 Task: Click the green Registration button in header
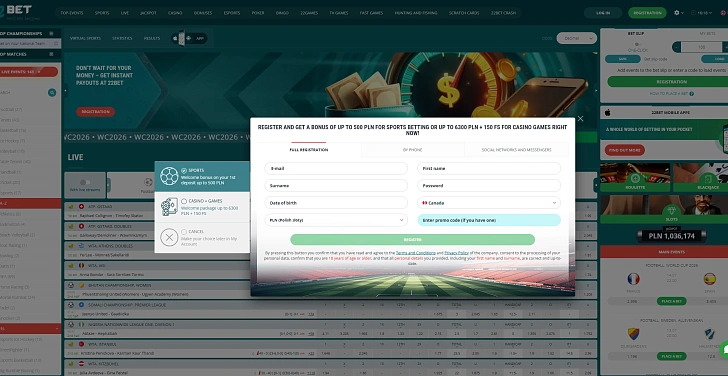(x=647, y=13)
